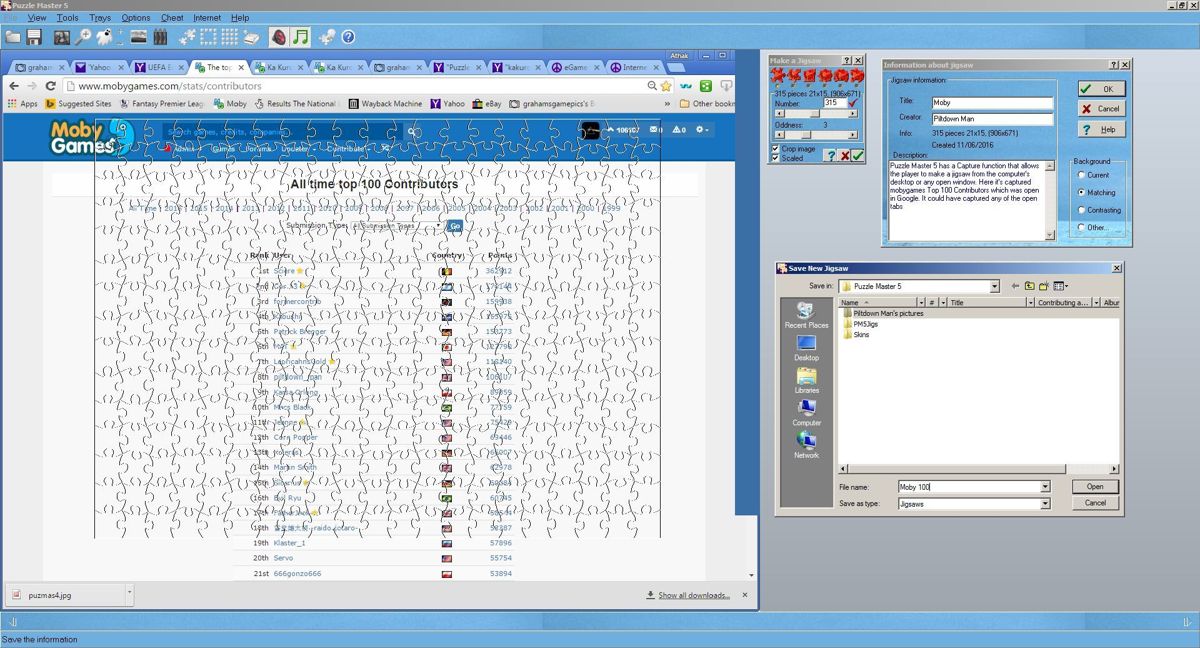This screenshot has width=1200, height=648.
Task: Click the pieces-into-tray icon
Action: [x=250, y=37]
